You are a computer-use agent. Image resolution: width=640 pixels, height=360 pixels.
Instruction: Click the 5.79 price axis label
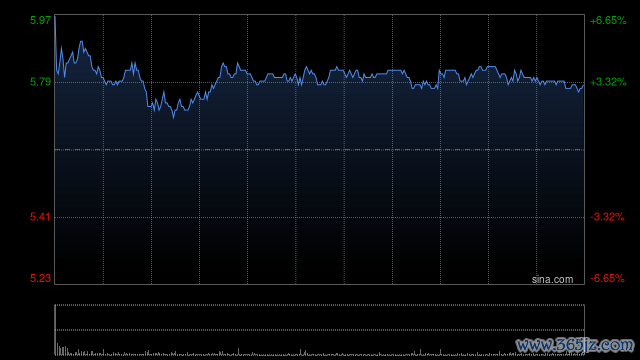click(40, 82)
